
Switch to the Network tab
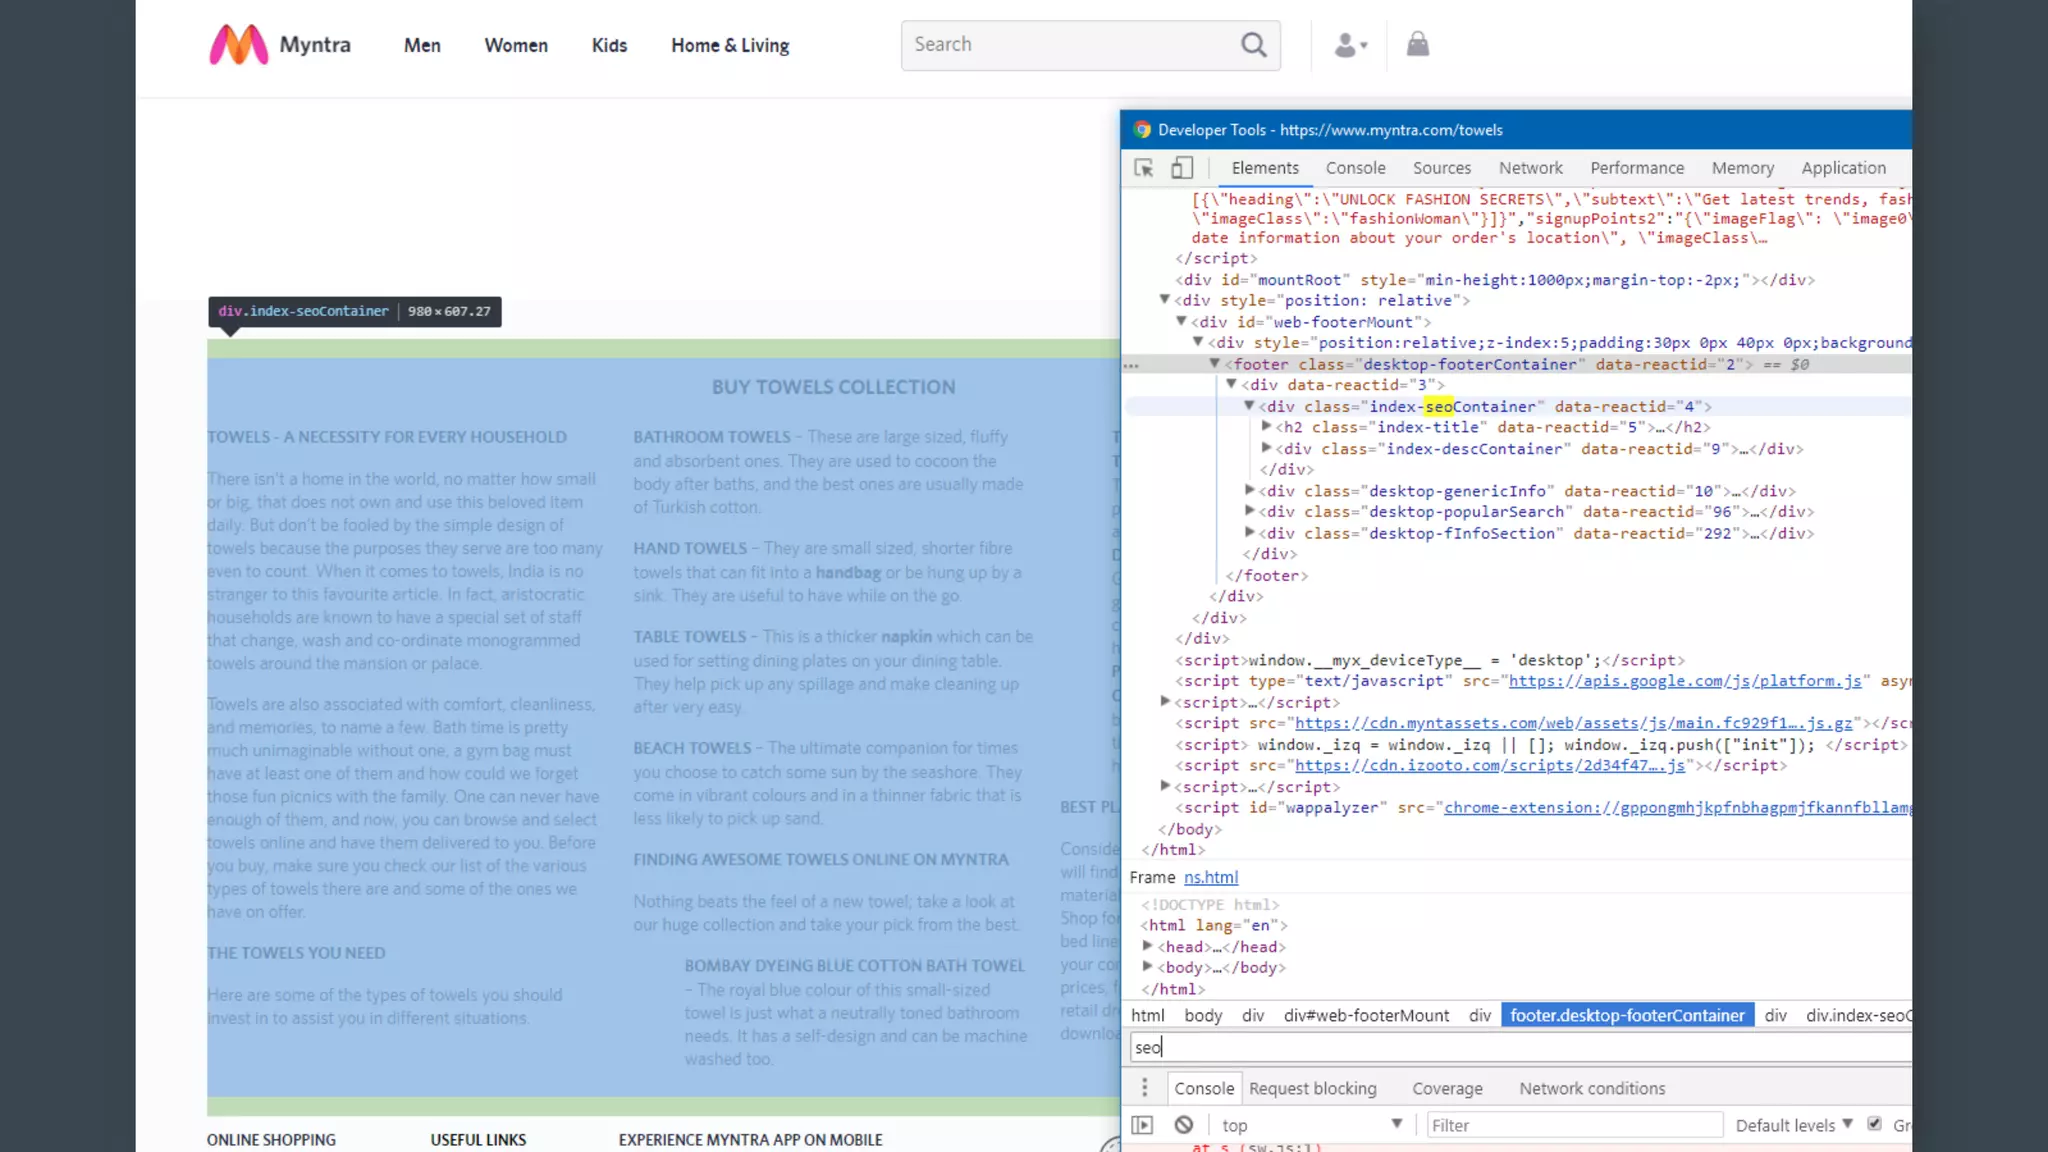click(1530, 168)
